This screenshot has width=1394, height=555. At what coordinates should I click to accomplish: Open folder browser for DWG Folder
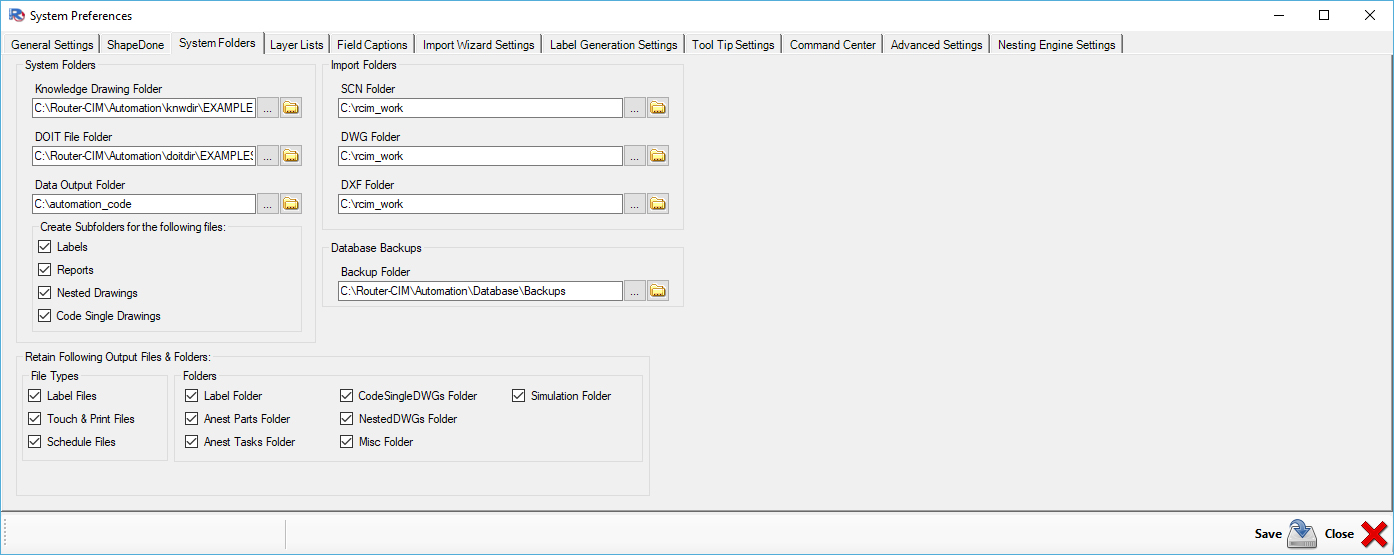(658, 156)
